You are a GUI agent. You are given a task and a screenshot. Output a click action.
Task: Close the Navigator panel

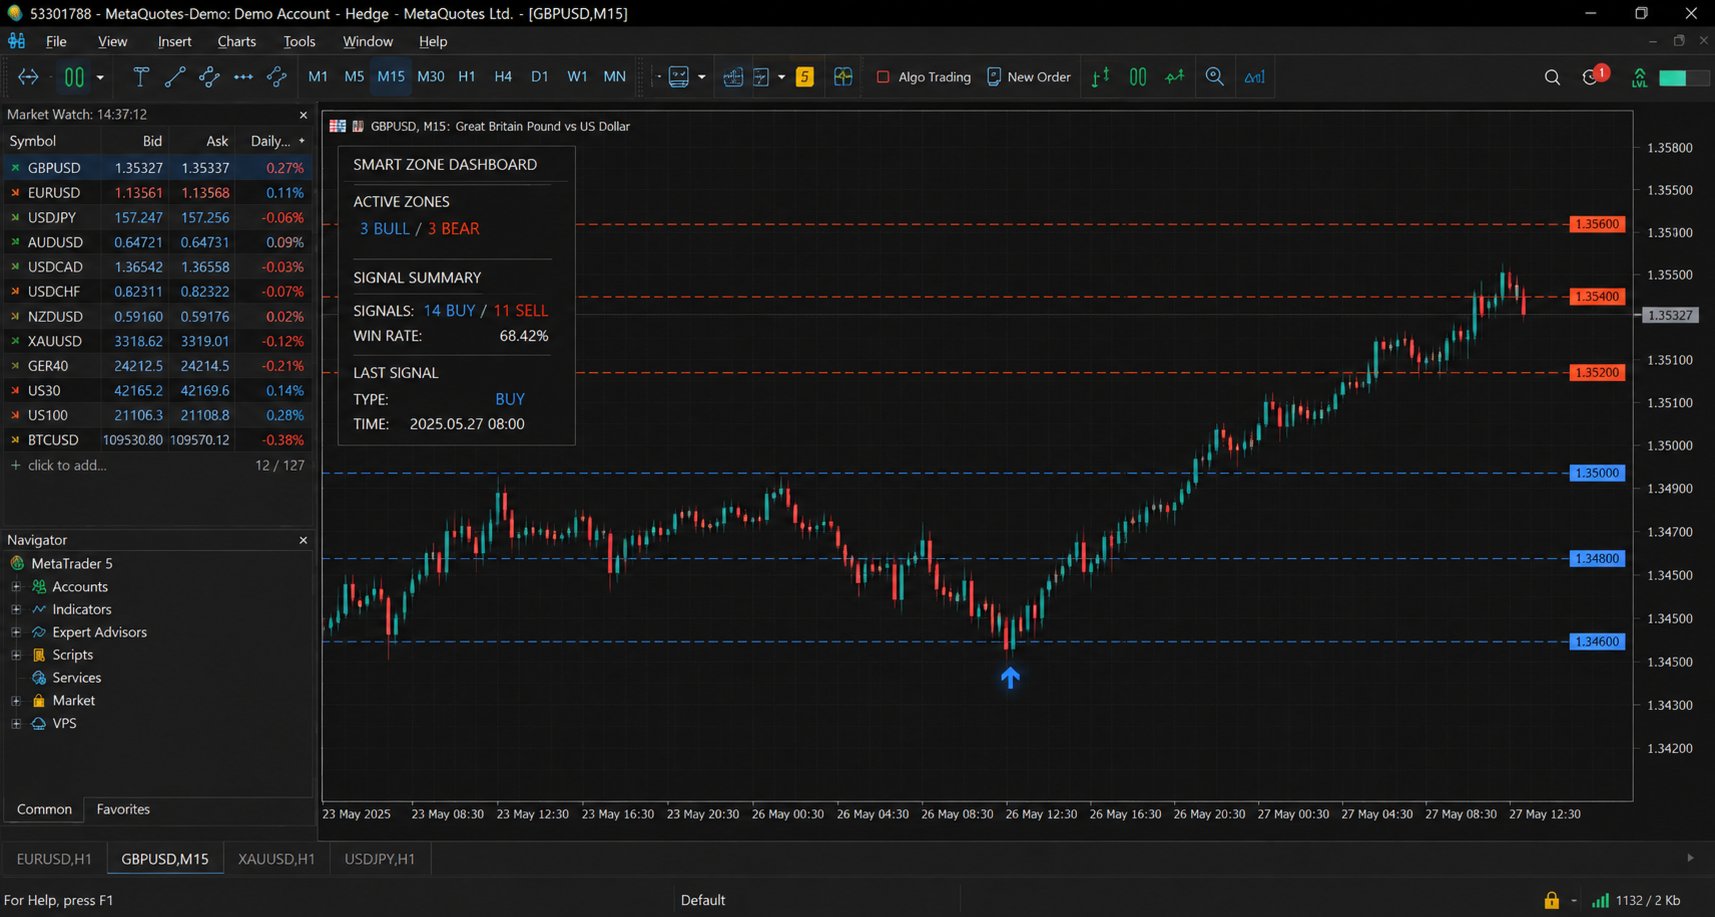303,540
